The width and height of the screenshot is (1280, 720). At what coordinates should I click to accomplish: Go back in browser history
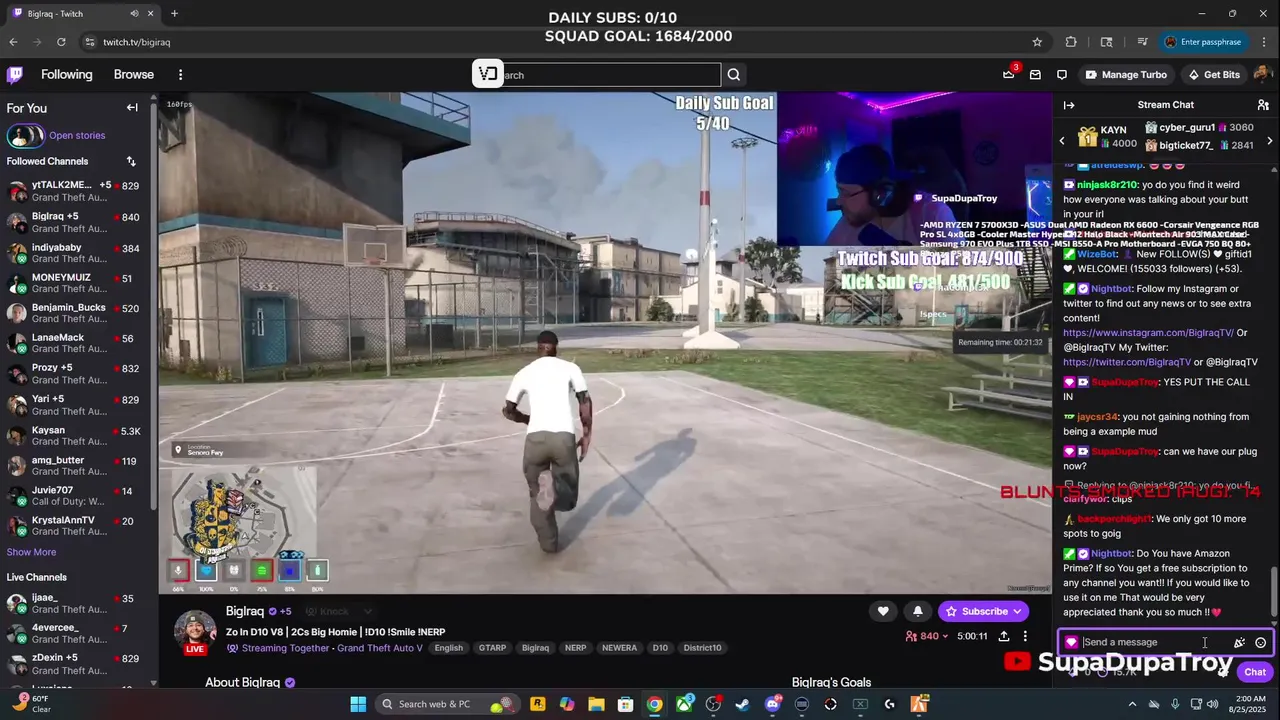[x=13, y=42]
